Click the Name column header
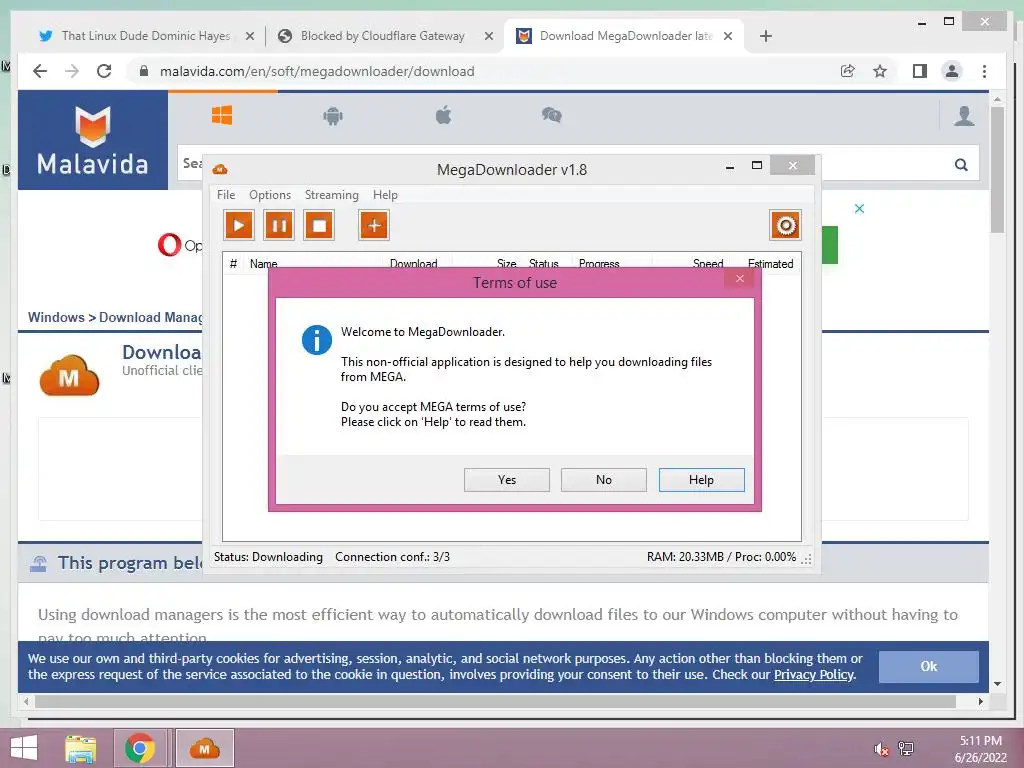The height and width of the screenshot is (768, 1024). click(263, 264)
